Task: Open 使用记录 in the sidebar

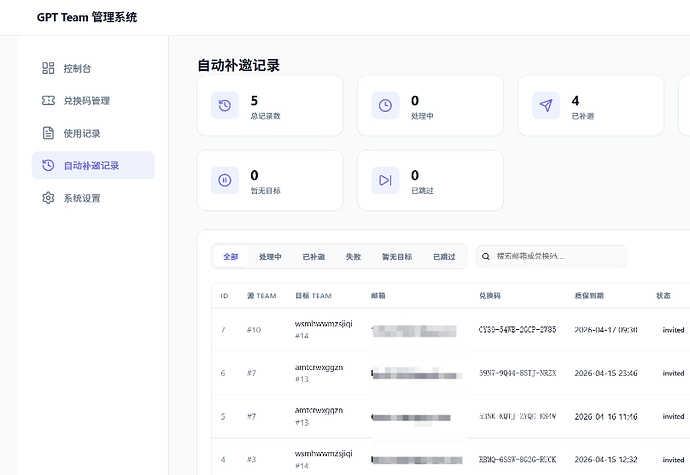Action: [x=93, y=133]
